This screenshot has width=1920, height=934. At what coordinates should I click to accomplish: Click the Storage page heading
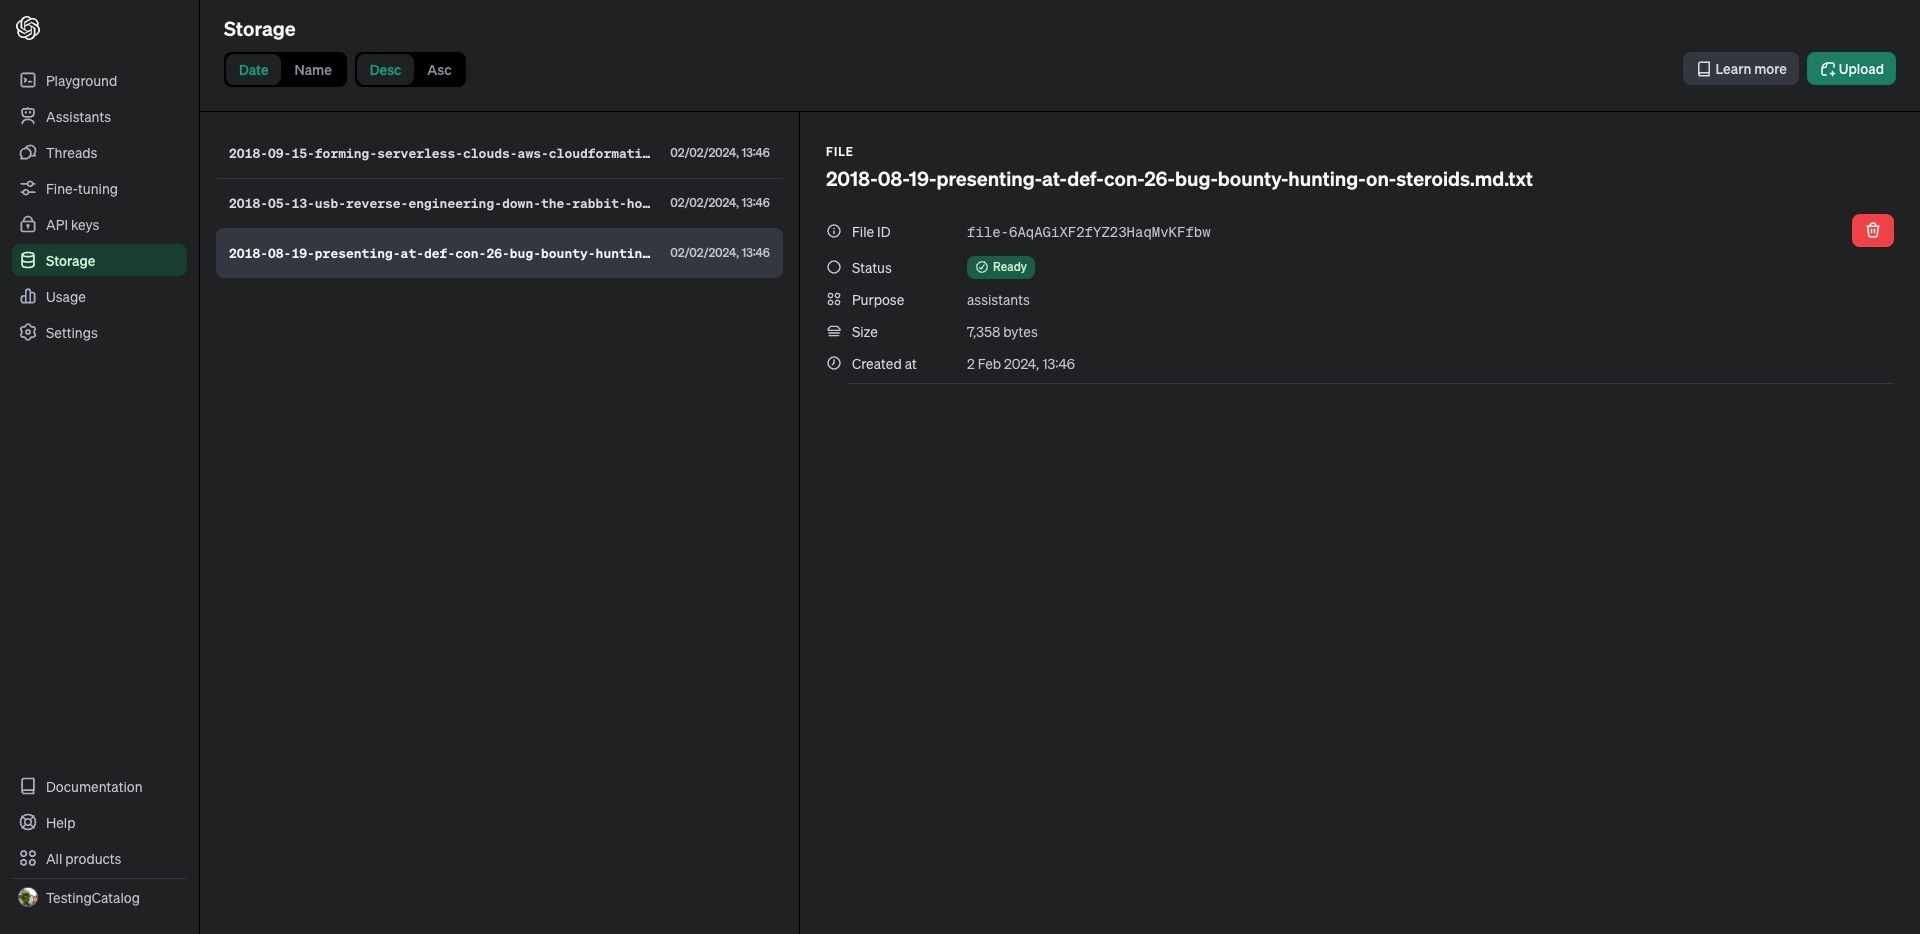click(x=259, y=29)
